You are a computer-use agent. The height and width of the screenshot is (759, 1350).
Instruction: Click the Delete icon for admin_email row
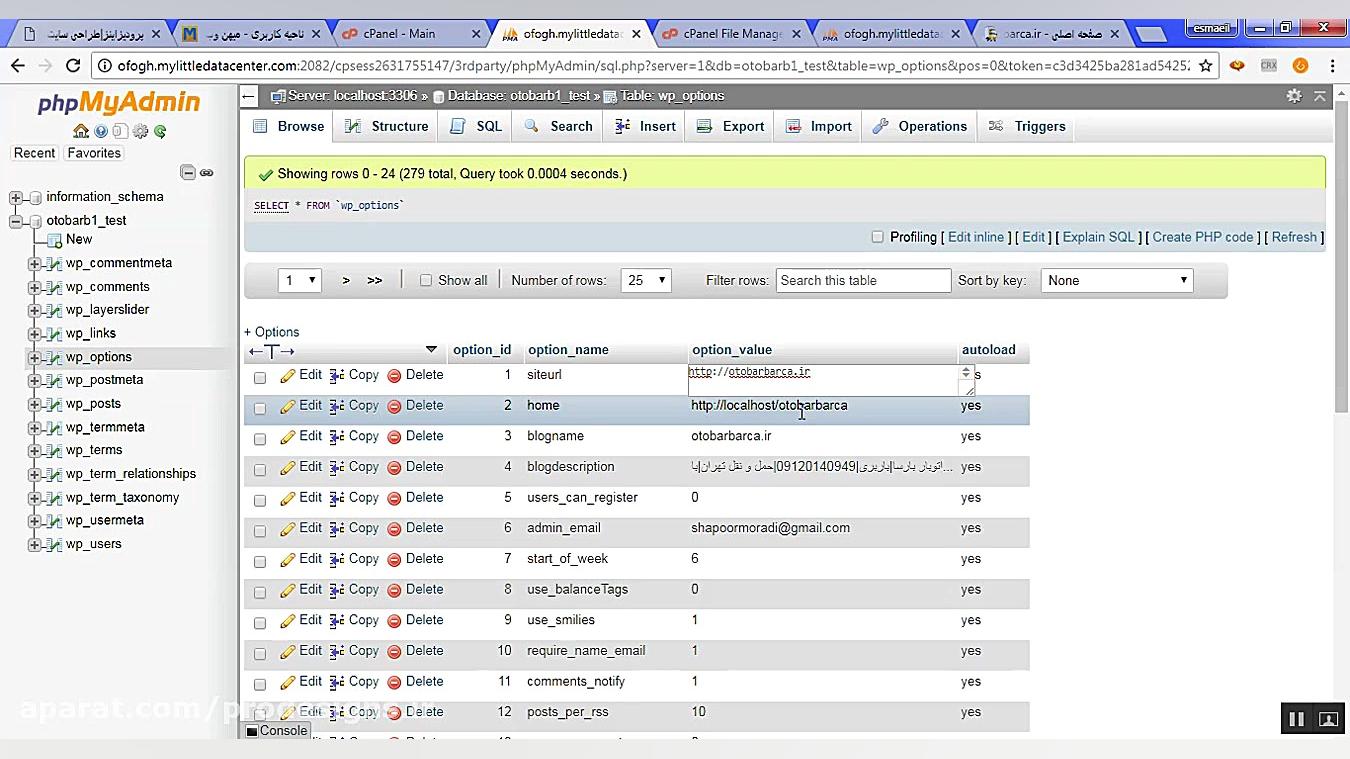coord(394,529)
